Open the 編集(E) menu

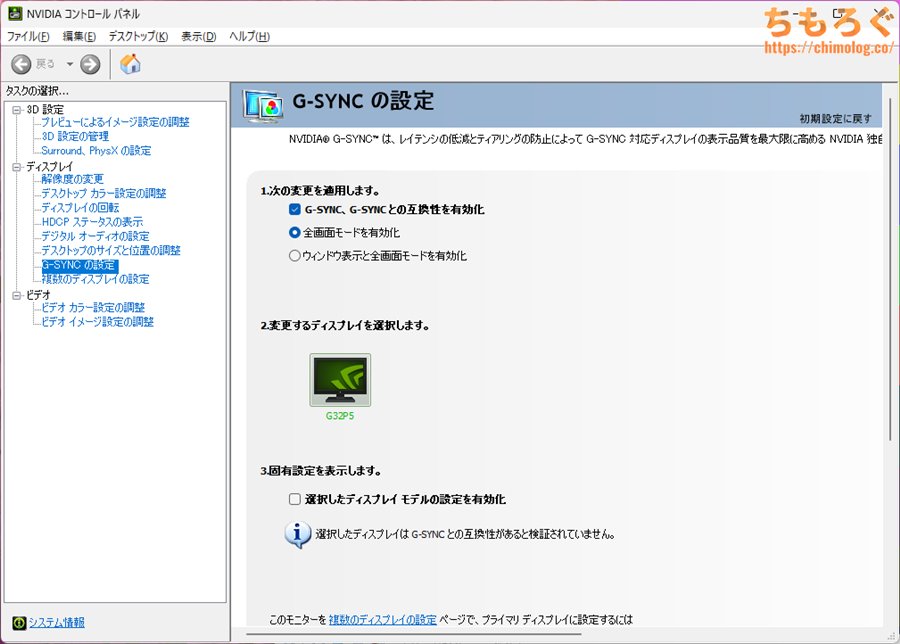[x=79, y=36]
